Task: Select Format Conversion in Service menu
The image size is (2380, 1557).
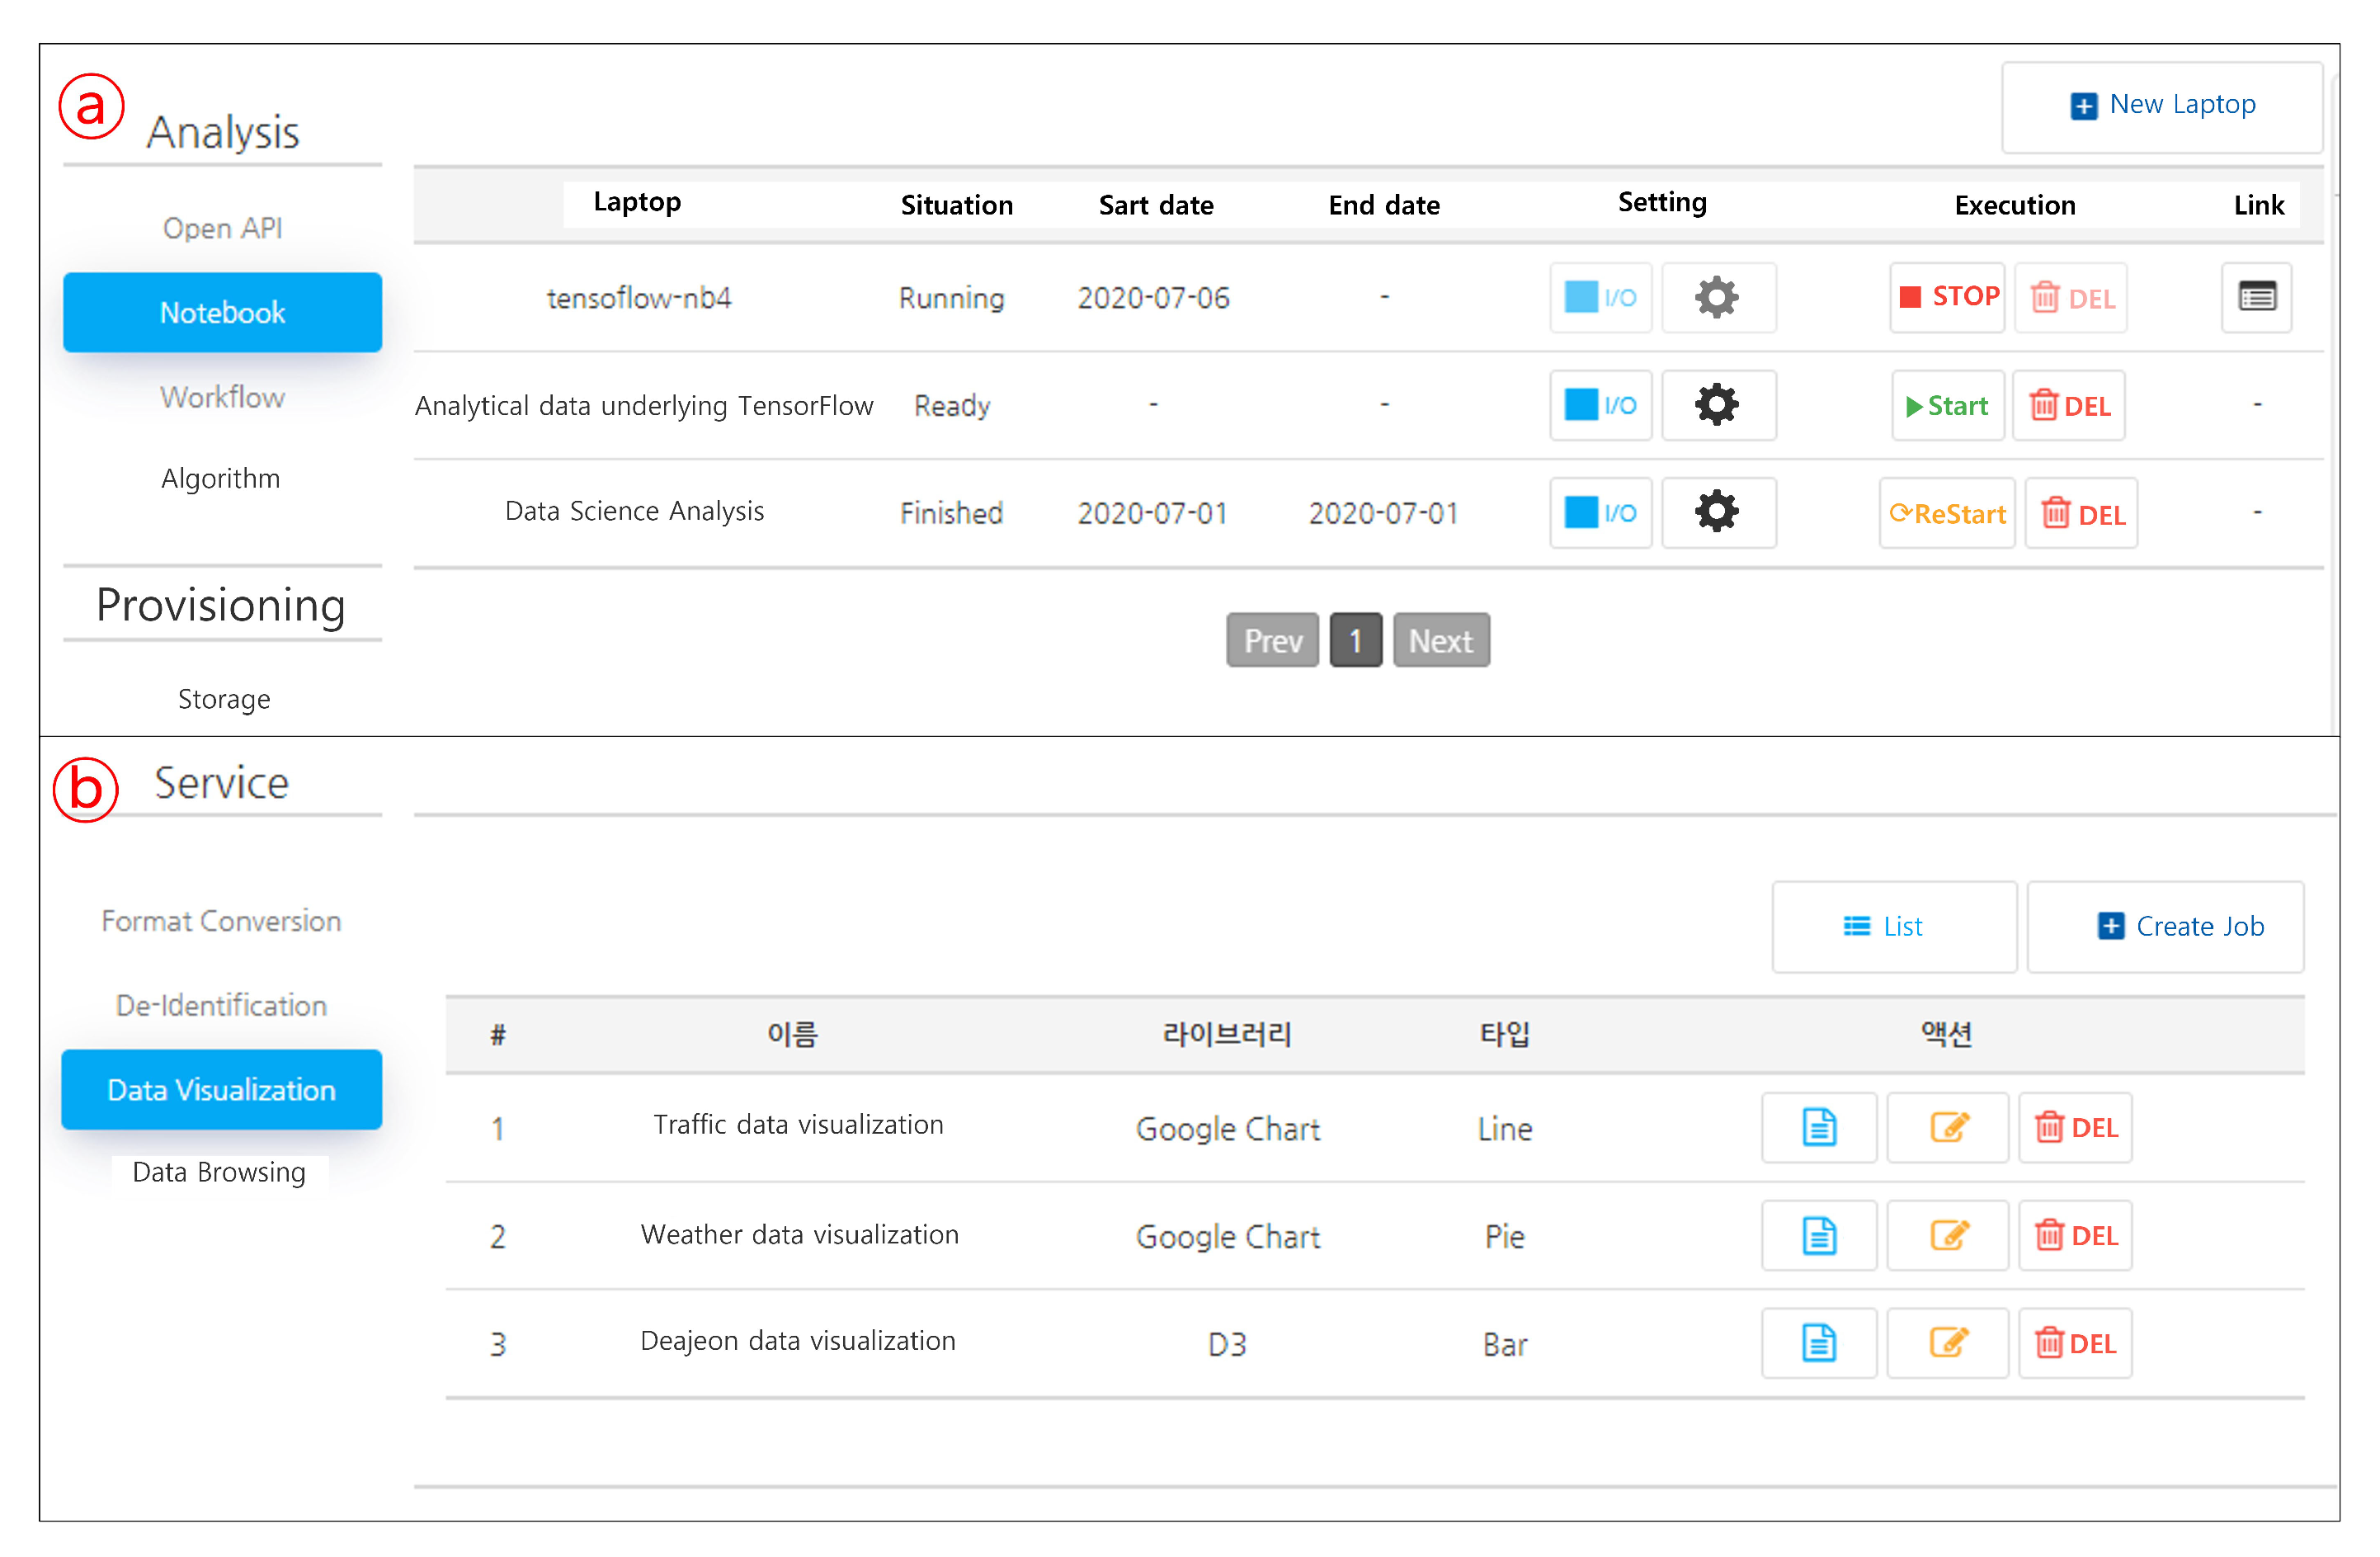Action: (222, 921)
